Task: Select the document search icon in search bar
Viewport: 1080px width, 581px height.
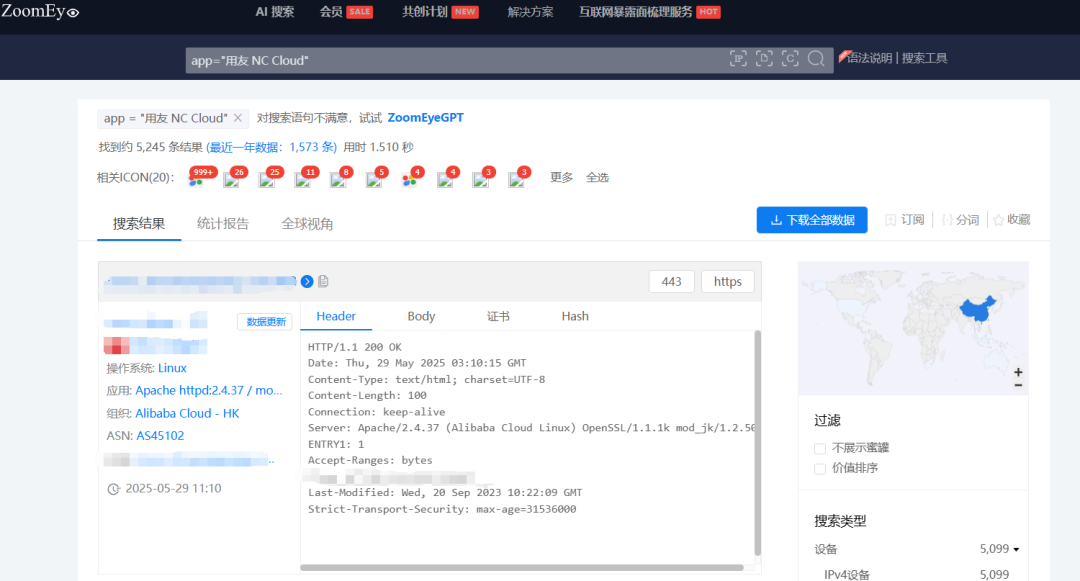Action: (764, 59)
